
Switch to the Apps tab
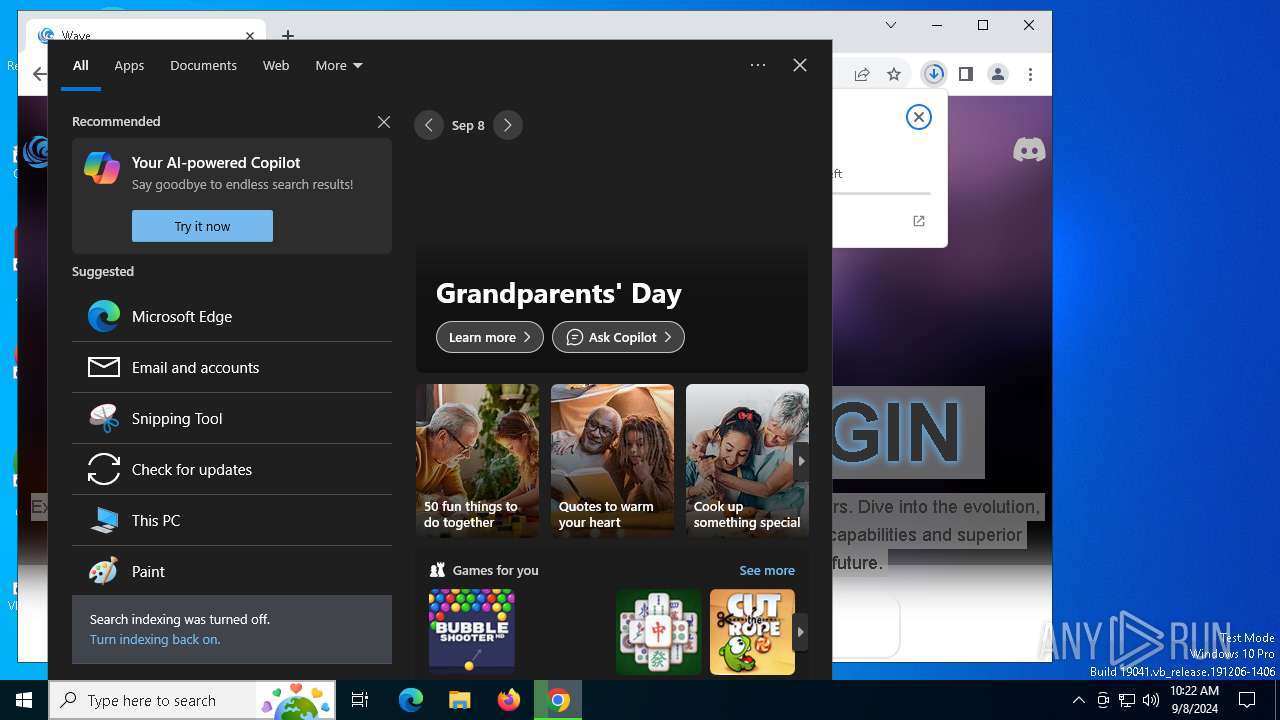(x=129, y=65)
